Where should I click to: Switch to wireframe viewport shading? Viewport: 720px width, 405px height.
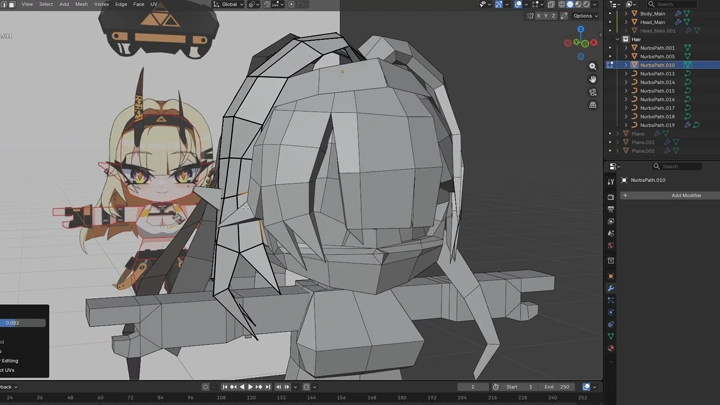[x=562, y=4]
